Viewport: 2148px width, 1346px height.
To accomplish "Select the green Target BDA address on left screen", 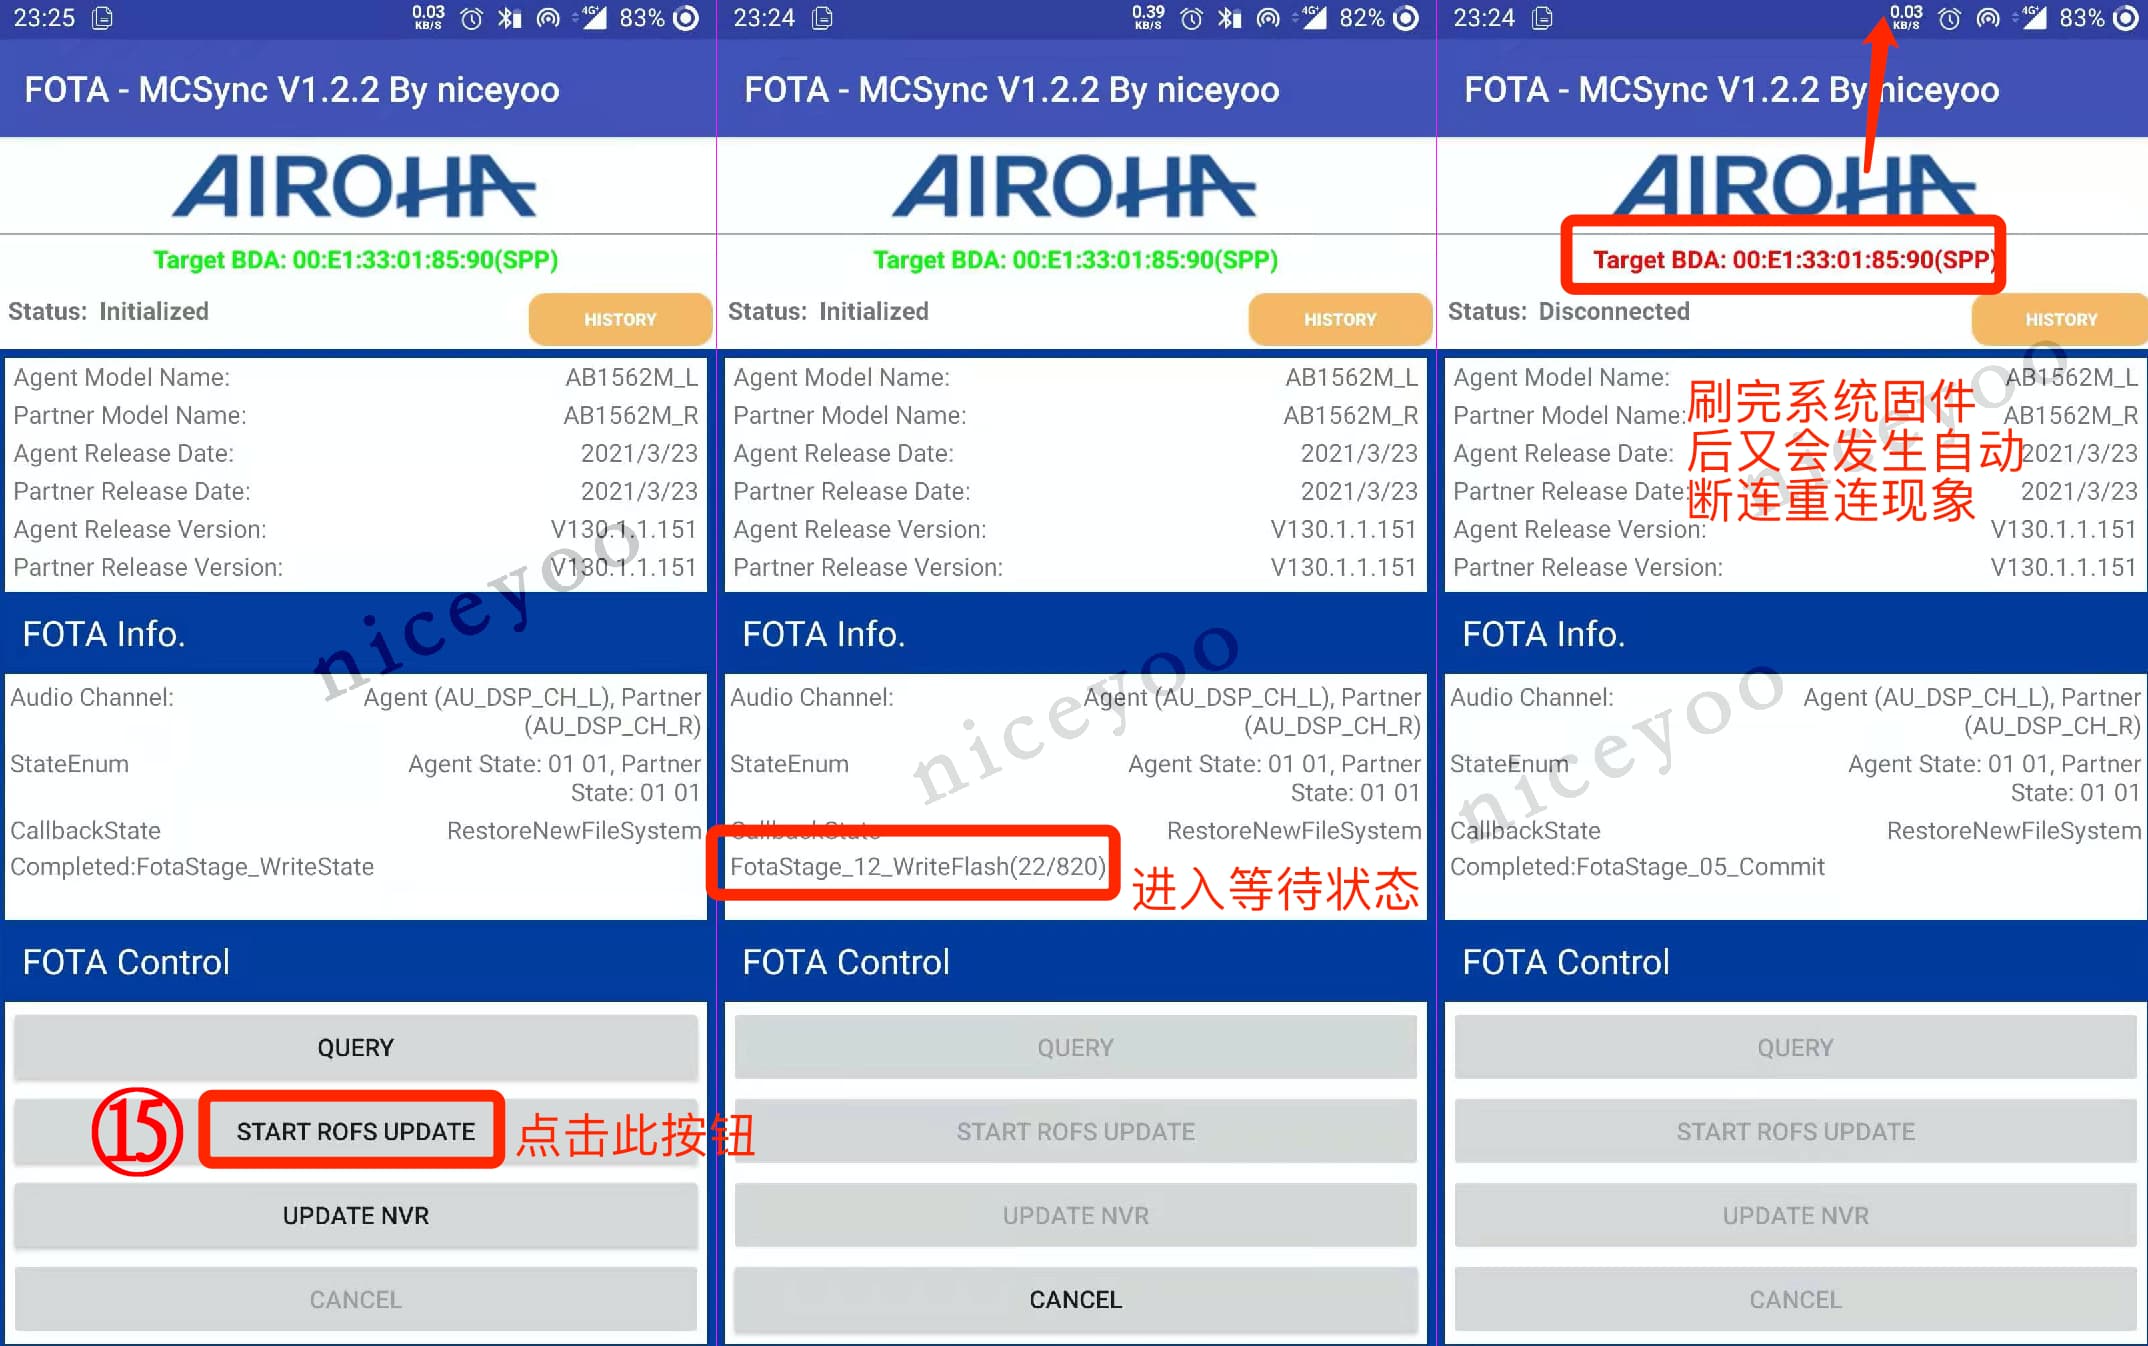I will click(x=355, y=260).
